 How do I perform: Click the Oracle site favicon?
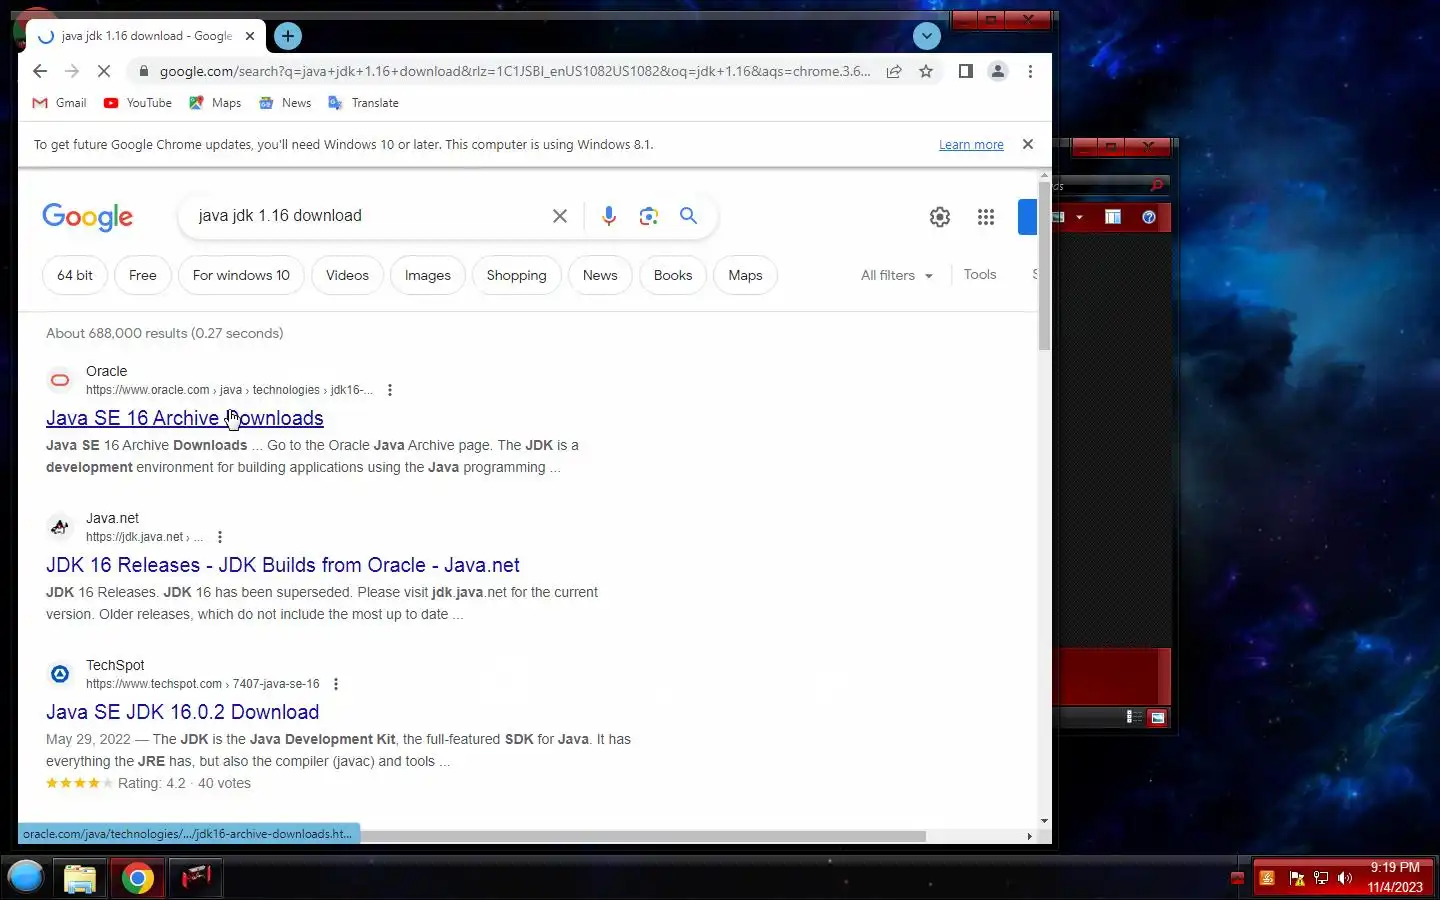click(x=60, y=380)
